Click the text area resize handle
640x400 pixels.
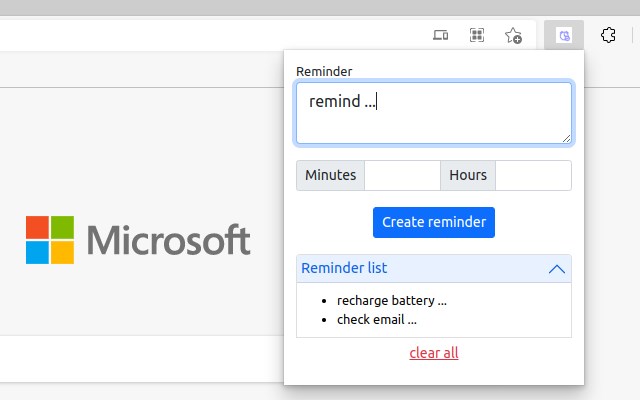click(x=567, y=139)
